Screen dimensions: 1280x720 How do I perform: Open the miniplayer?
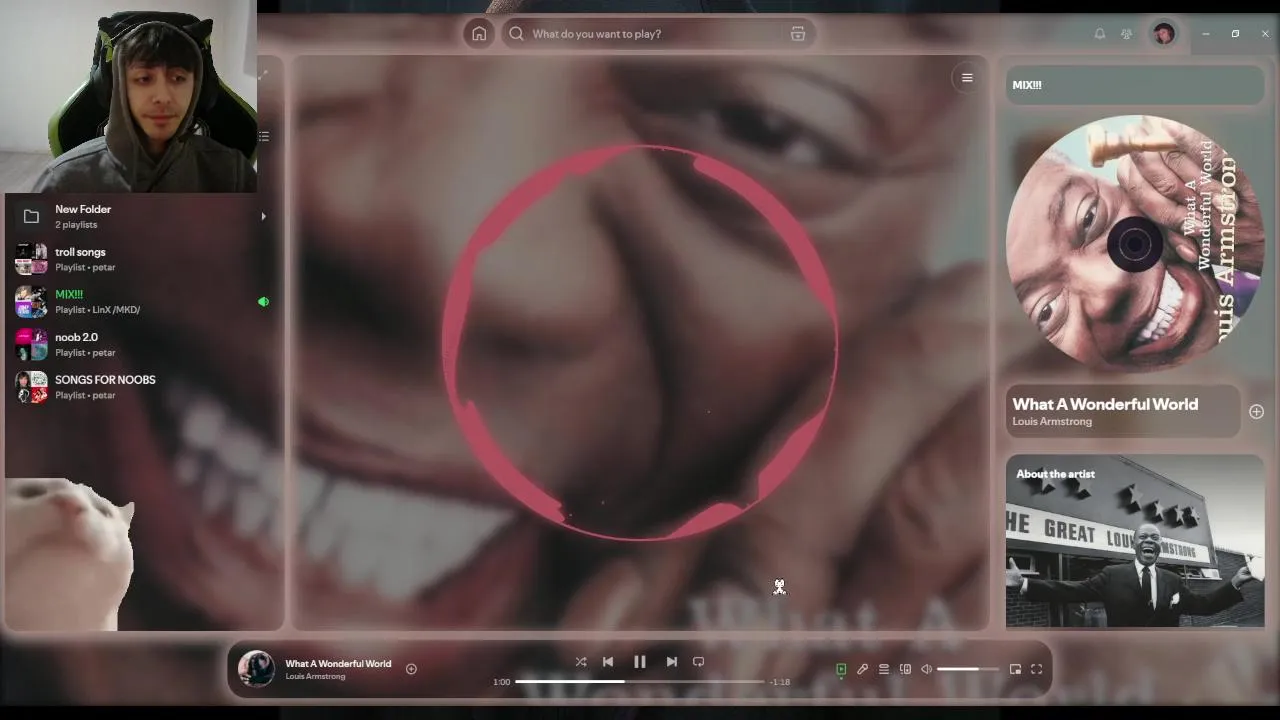pyautogui.click(x=1015, y=669)
